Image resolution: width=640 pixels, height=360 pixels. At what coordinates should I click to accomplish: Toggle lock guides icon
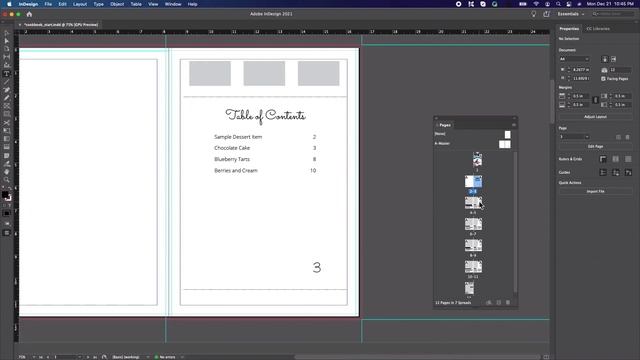click(616, 172)
